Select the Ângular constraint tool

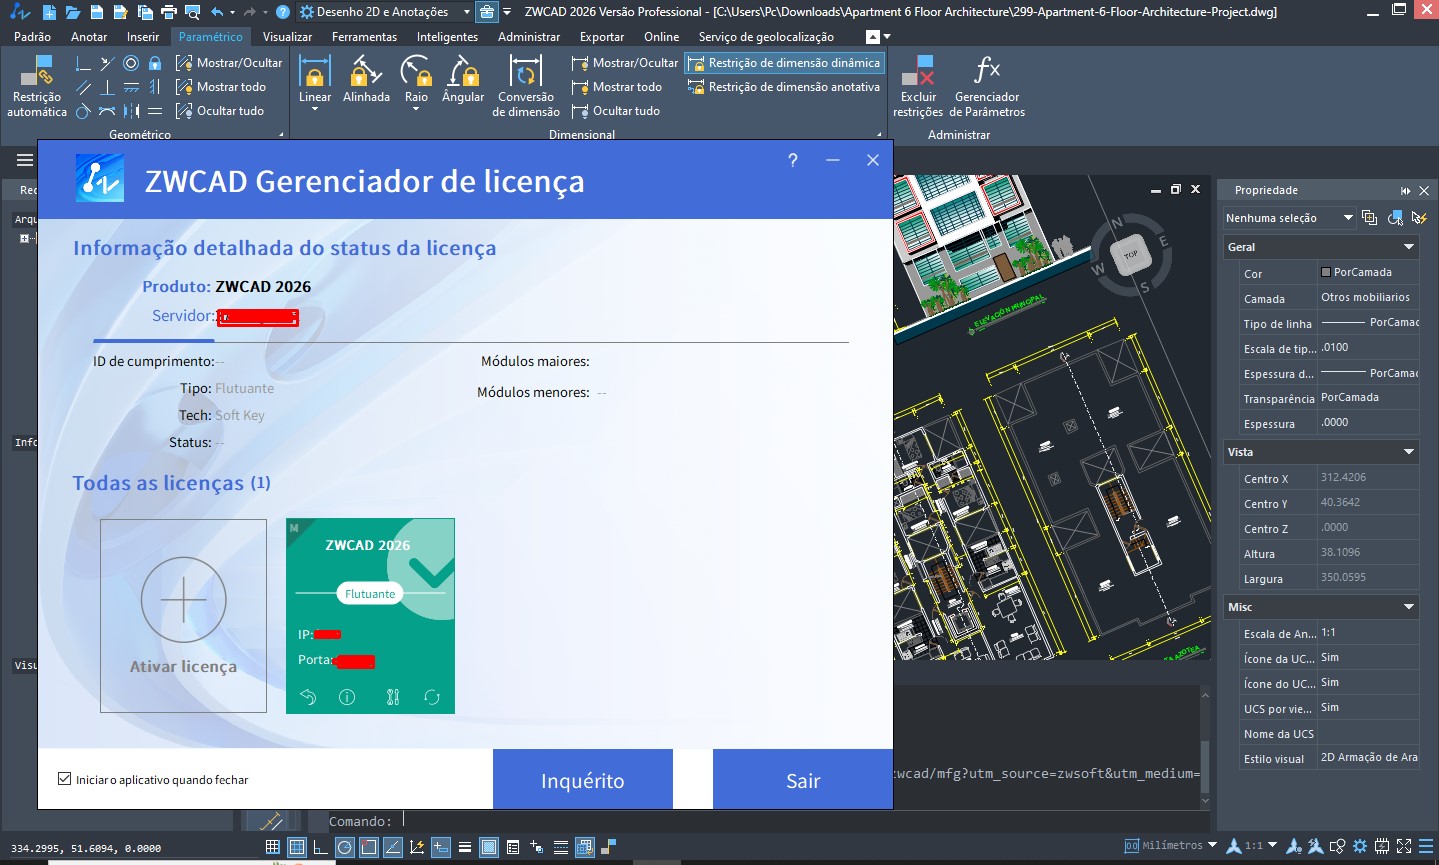pos(463,79)
